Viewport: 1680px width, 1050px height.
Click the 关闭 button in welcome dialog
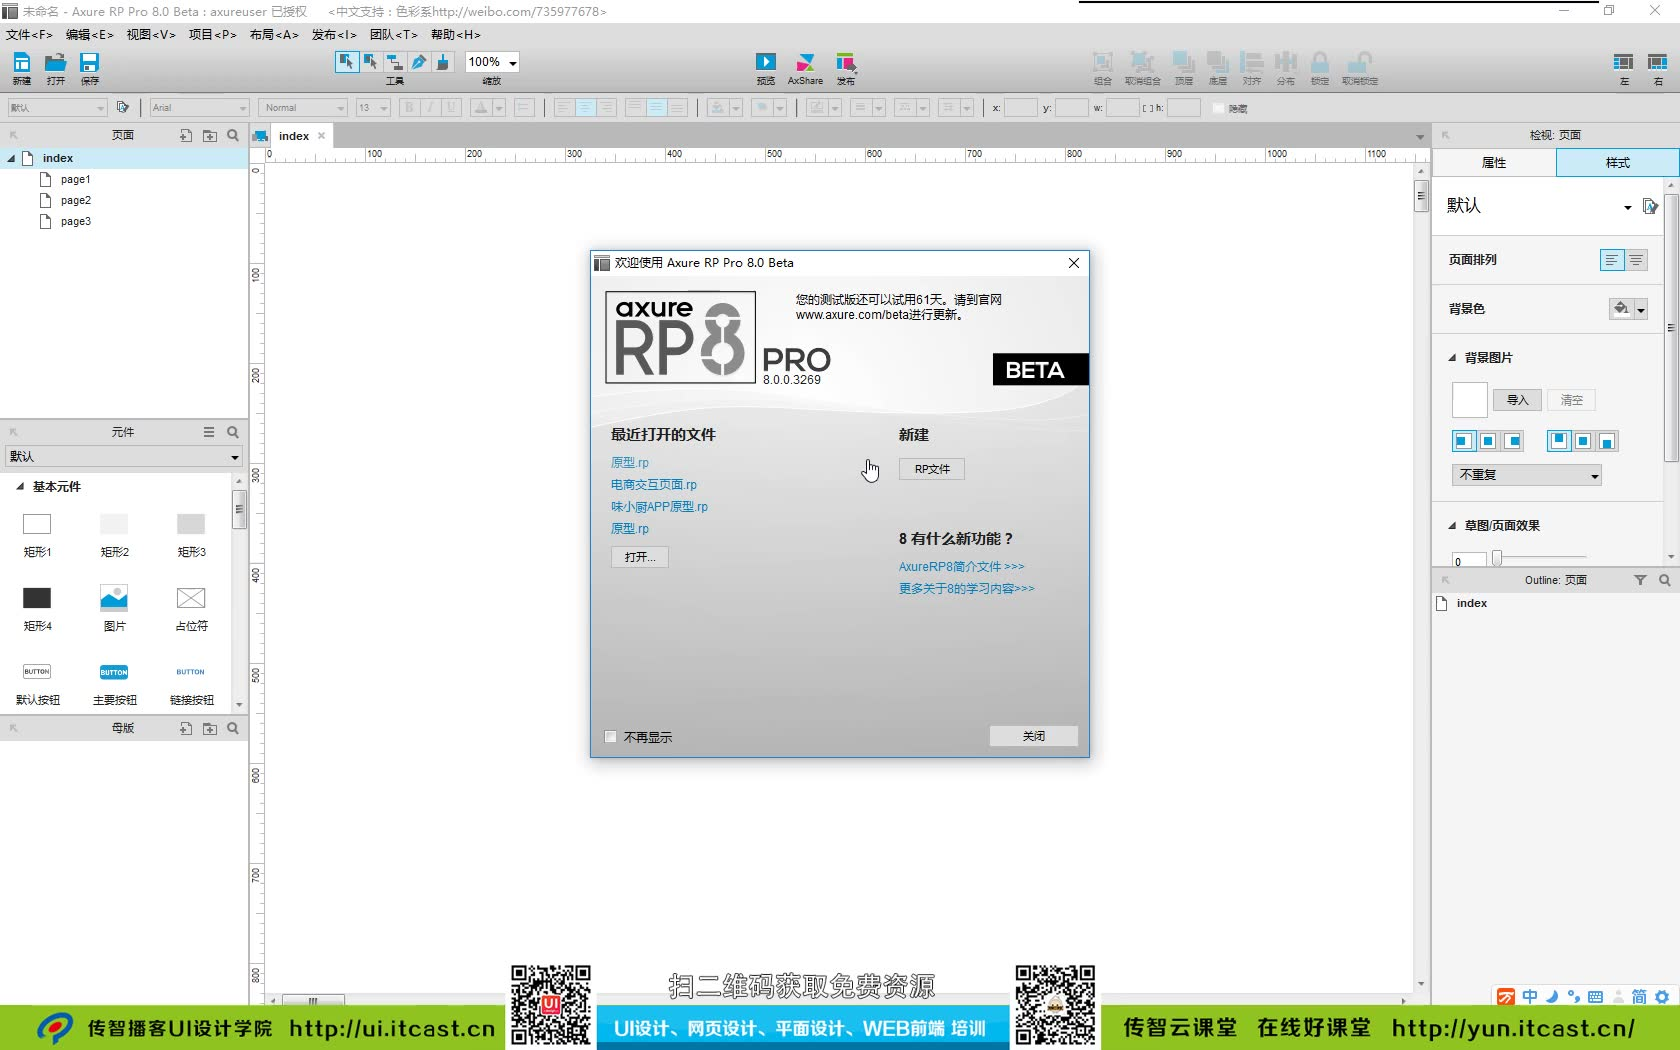[x=1034, y=736]
